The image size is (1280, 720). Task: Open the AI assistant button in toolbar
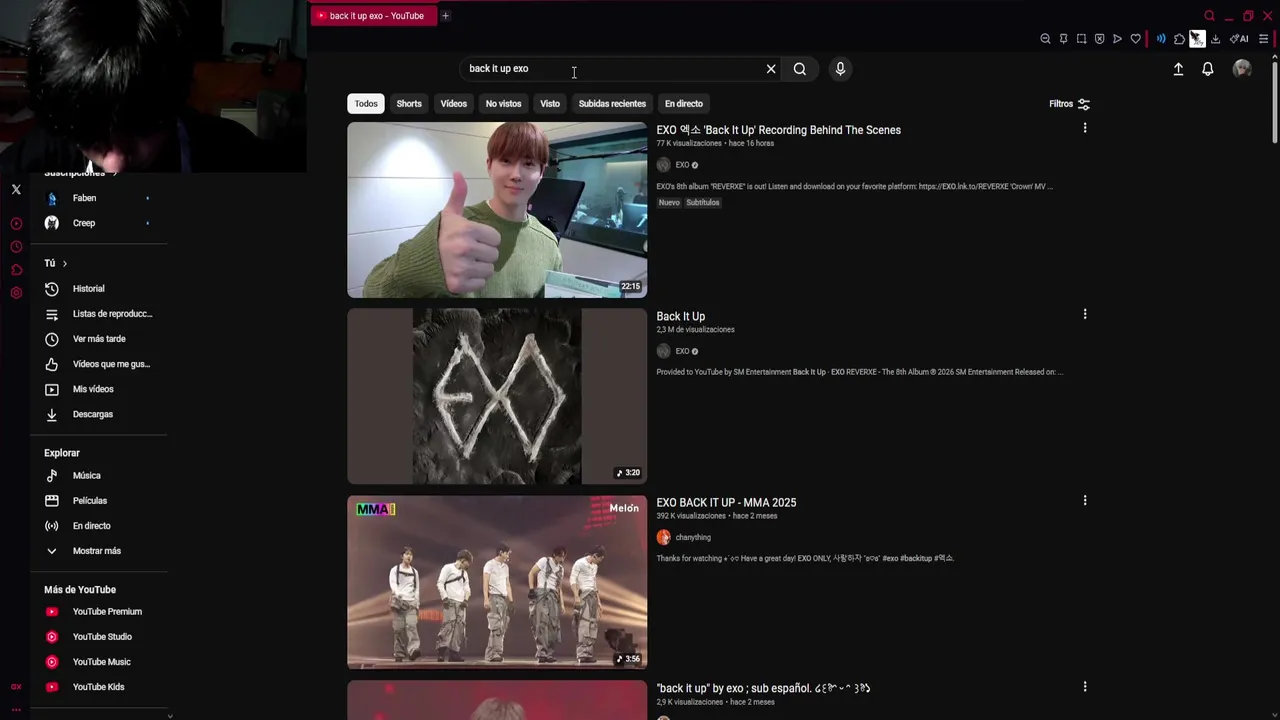tap(1239, 39)
